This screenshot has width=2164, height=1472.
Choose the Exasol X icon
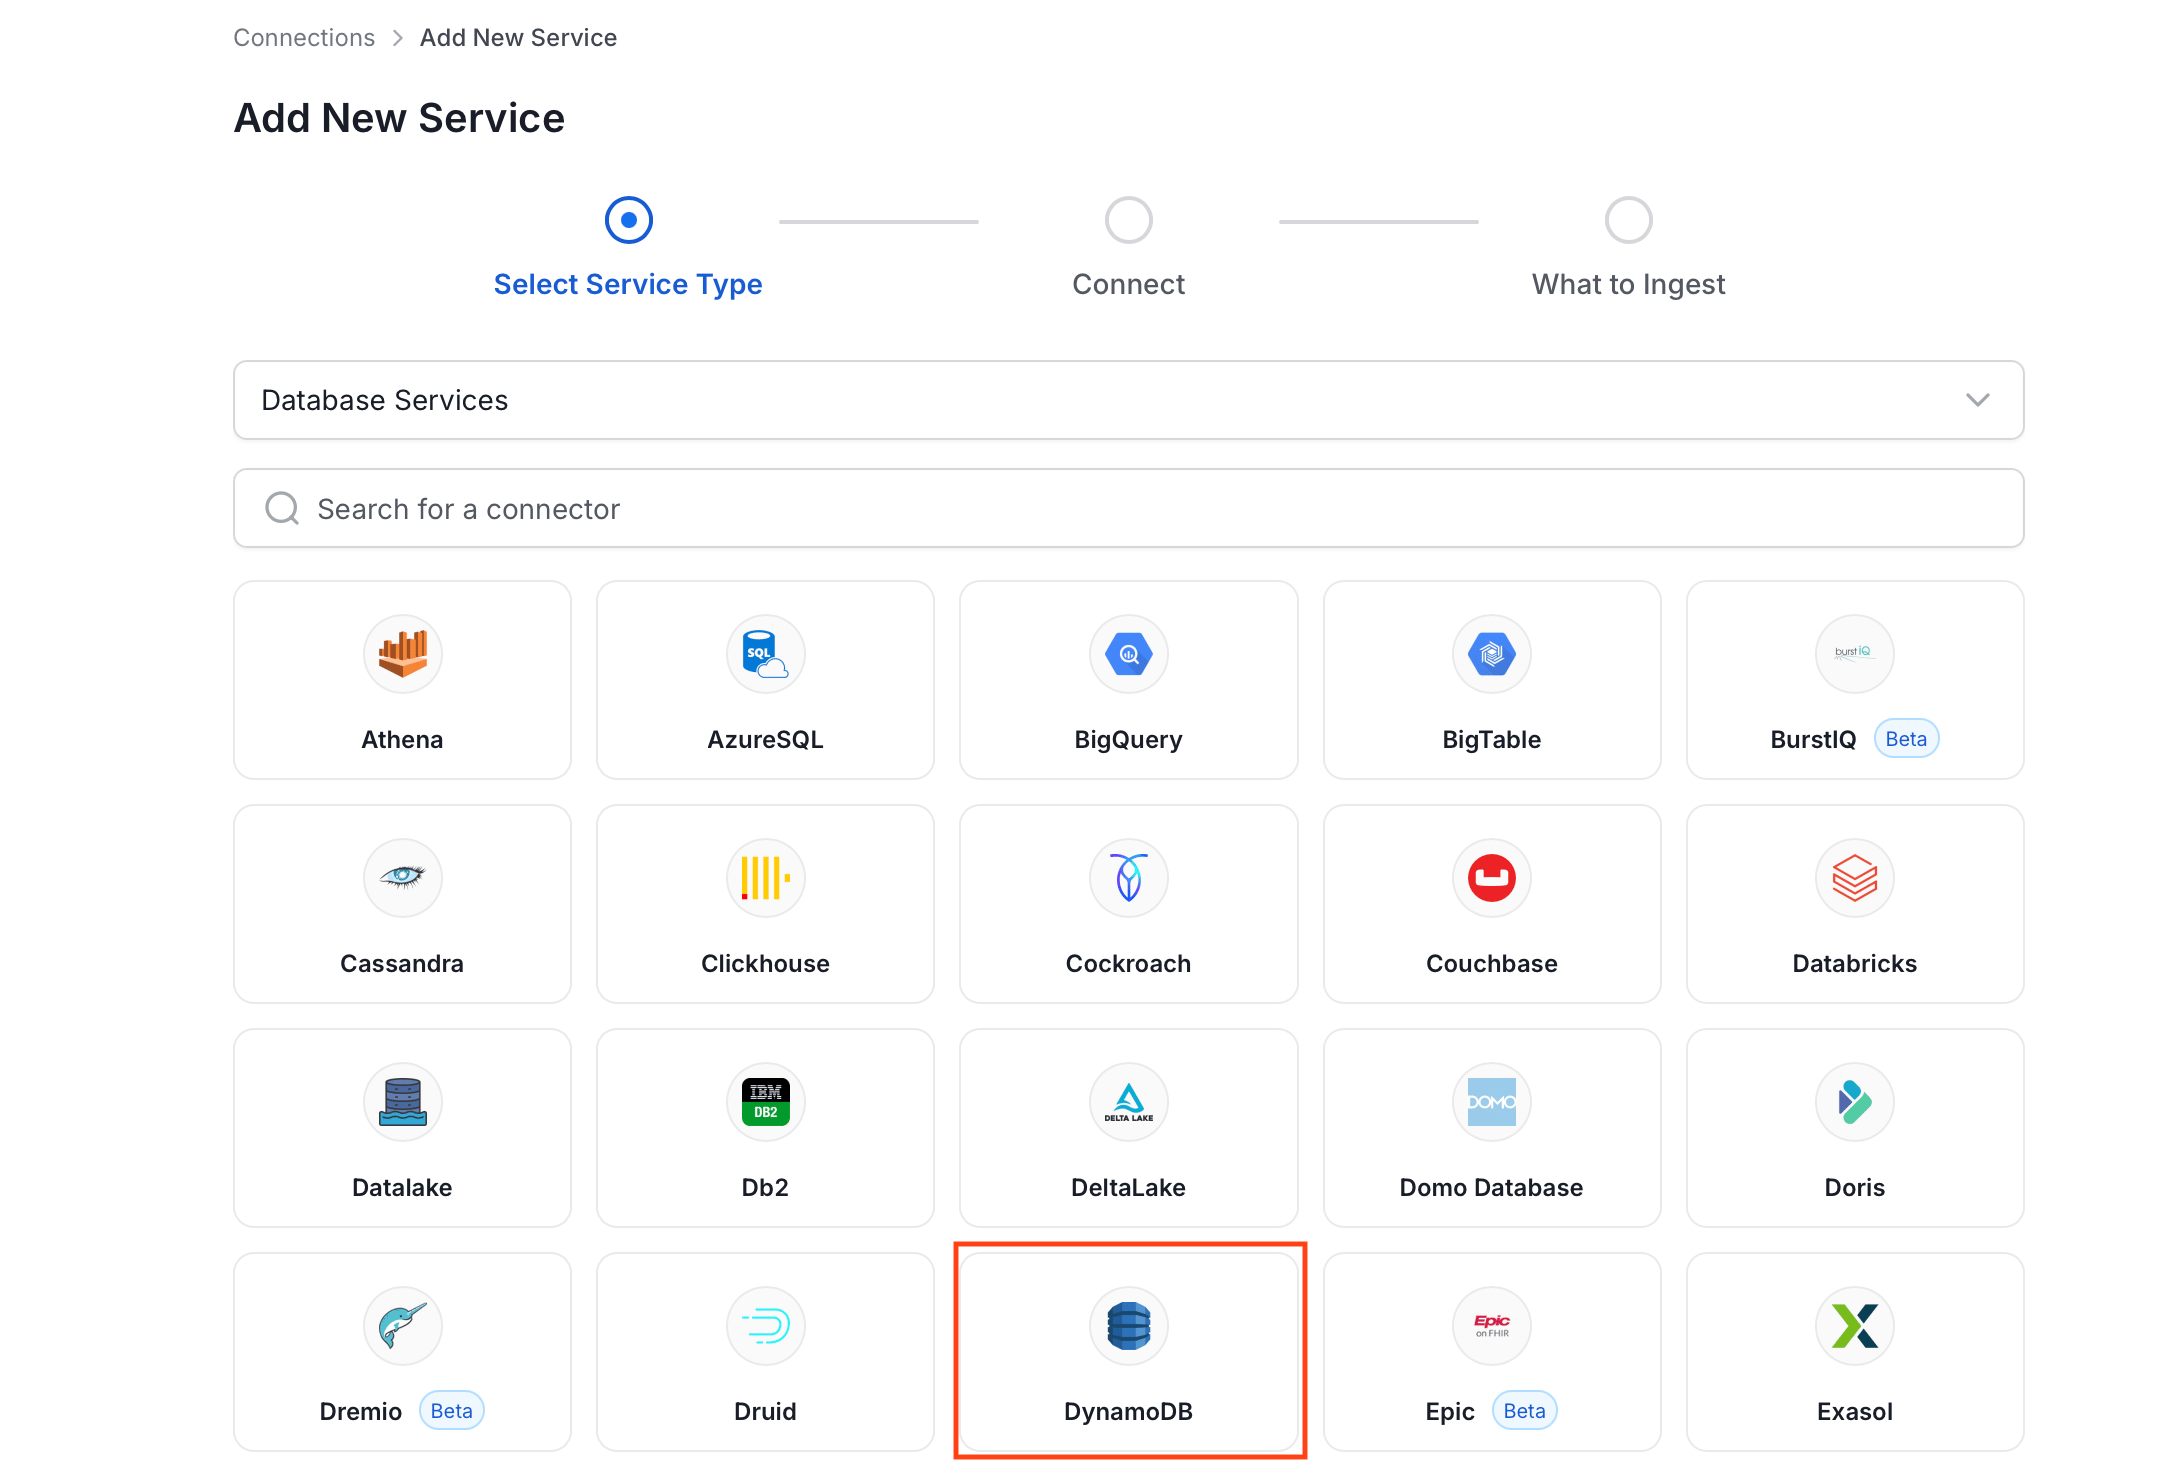tap(1855, 1326)
